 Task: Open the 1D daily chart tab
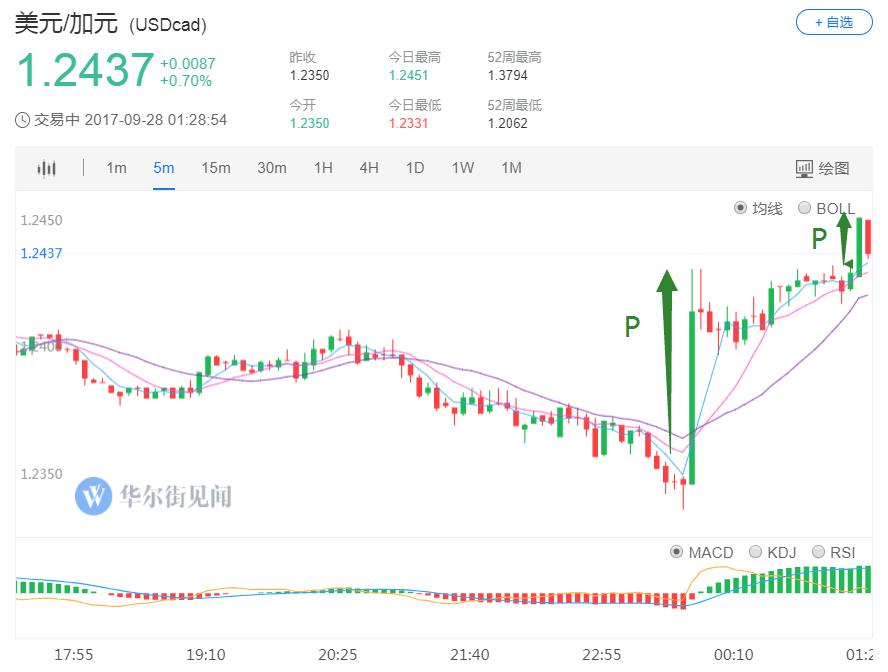pyautogui.click(x=414, y=168)
